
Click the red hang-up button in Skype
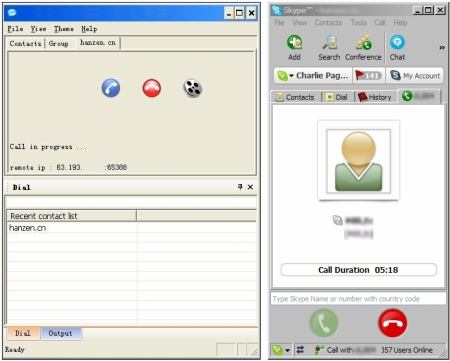tap(393, 323)
